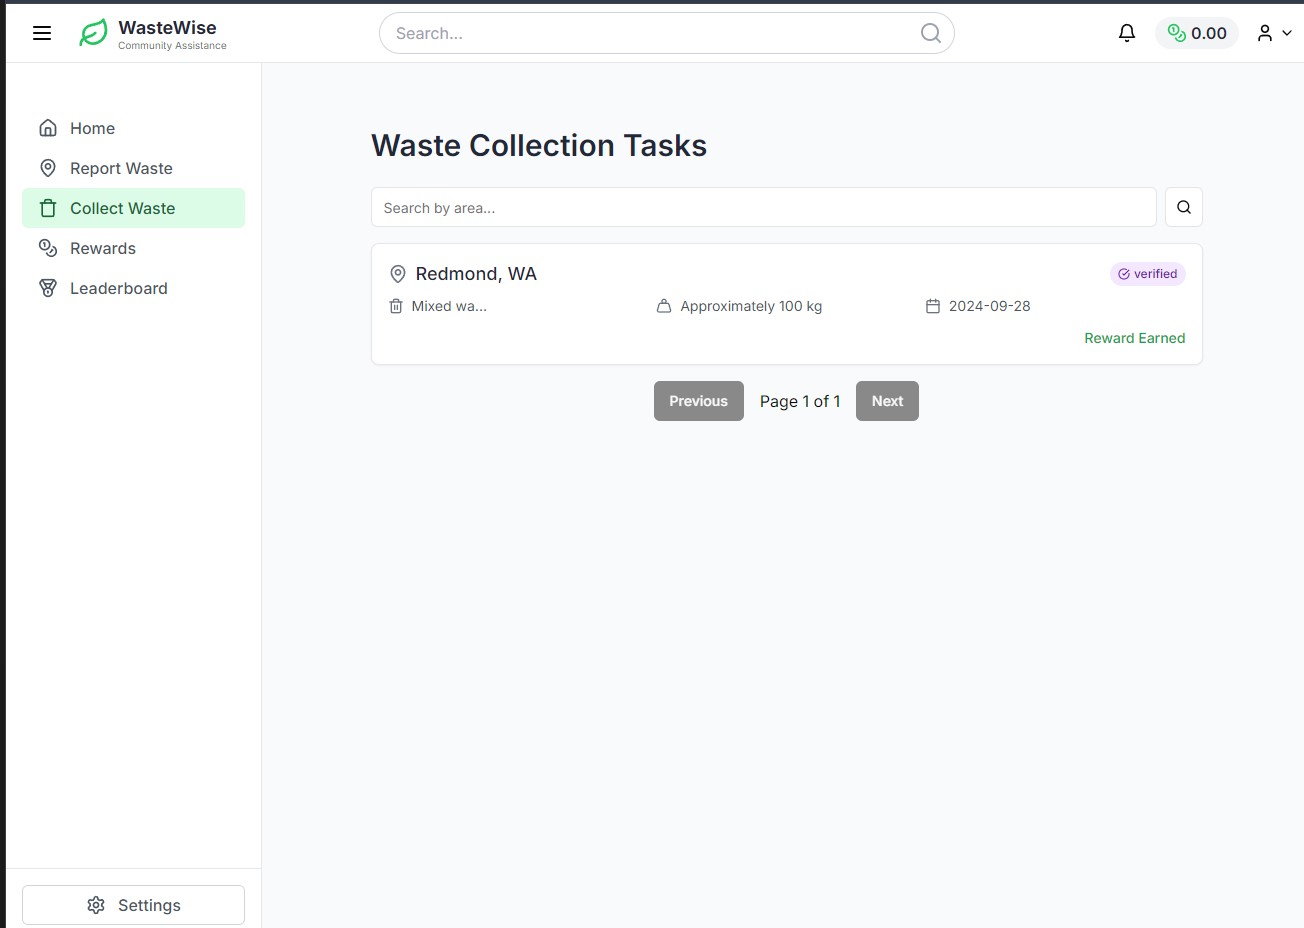Click the user profile icon
This screenshot has width=1304, height=928.
click(1264, 33)
